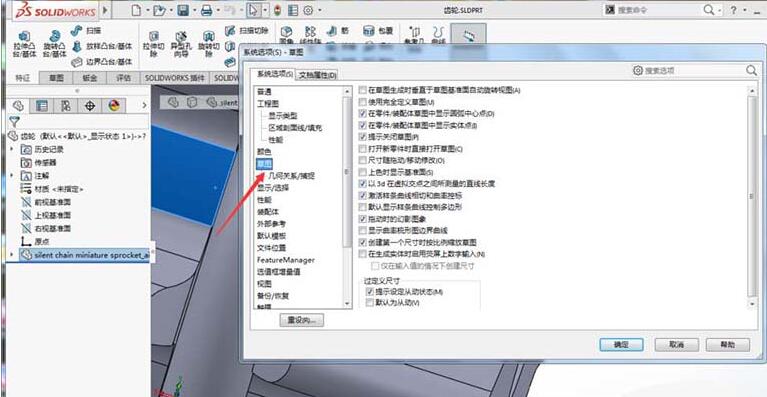The image size is (767, 397).
Task: Enable 使用完全定义草图 checkbox
Action: tap(362, 102)
